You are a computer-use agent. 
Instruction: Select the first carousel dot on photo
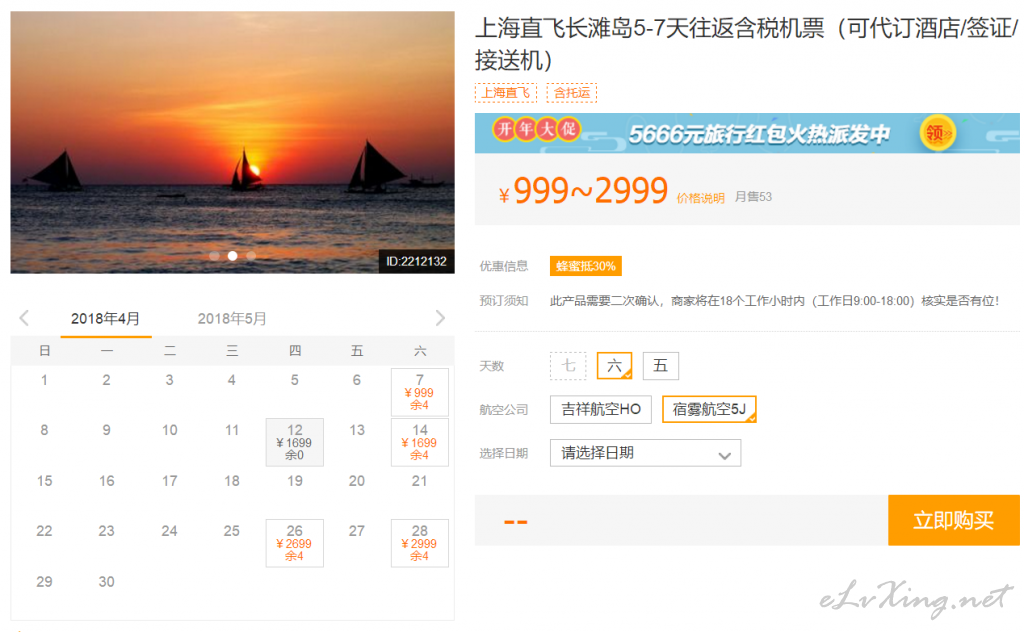point(214,256)
